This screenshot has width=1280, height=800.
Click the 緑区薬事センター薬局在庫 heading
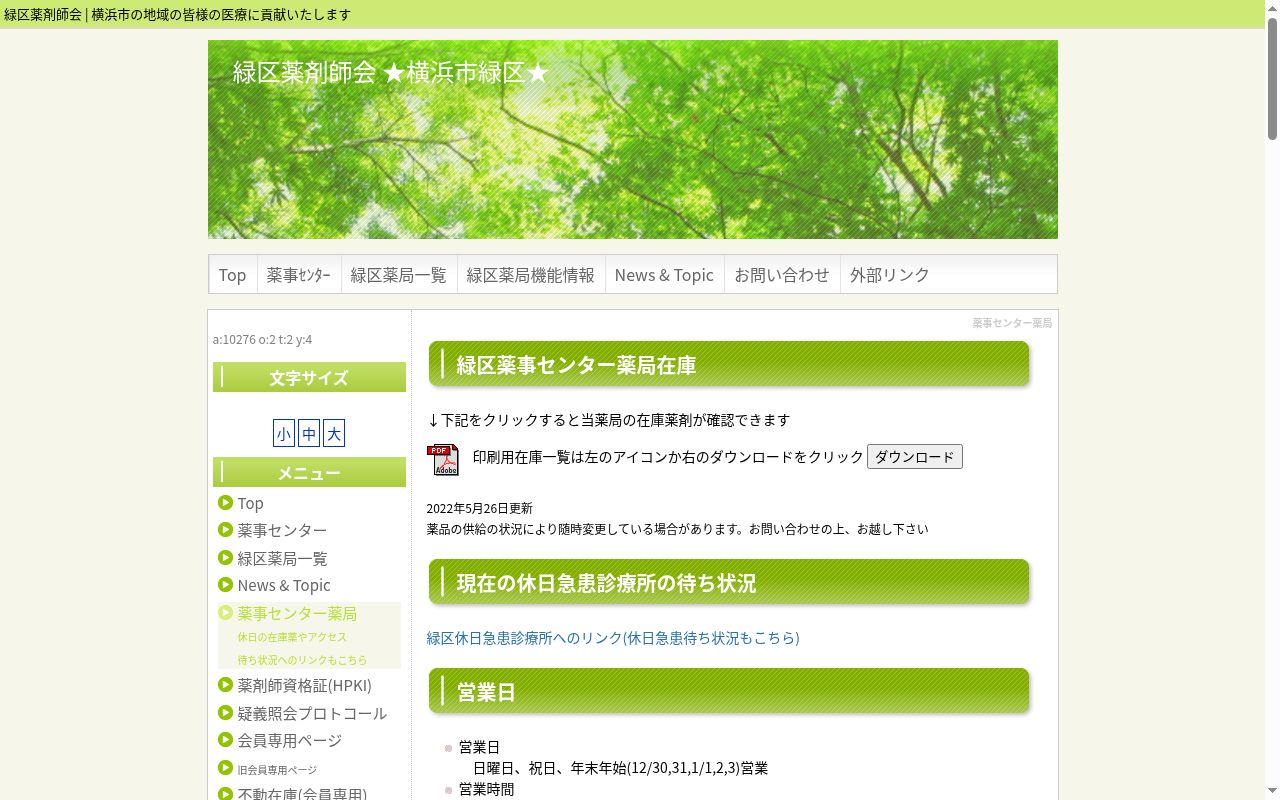pyautogui.click(x=729, y=365)
